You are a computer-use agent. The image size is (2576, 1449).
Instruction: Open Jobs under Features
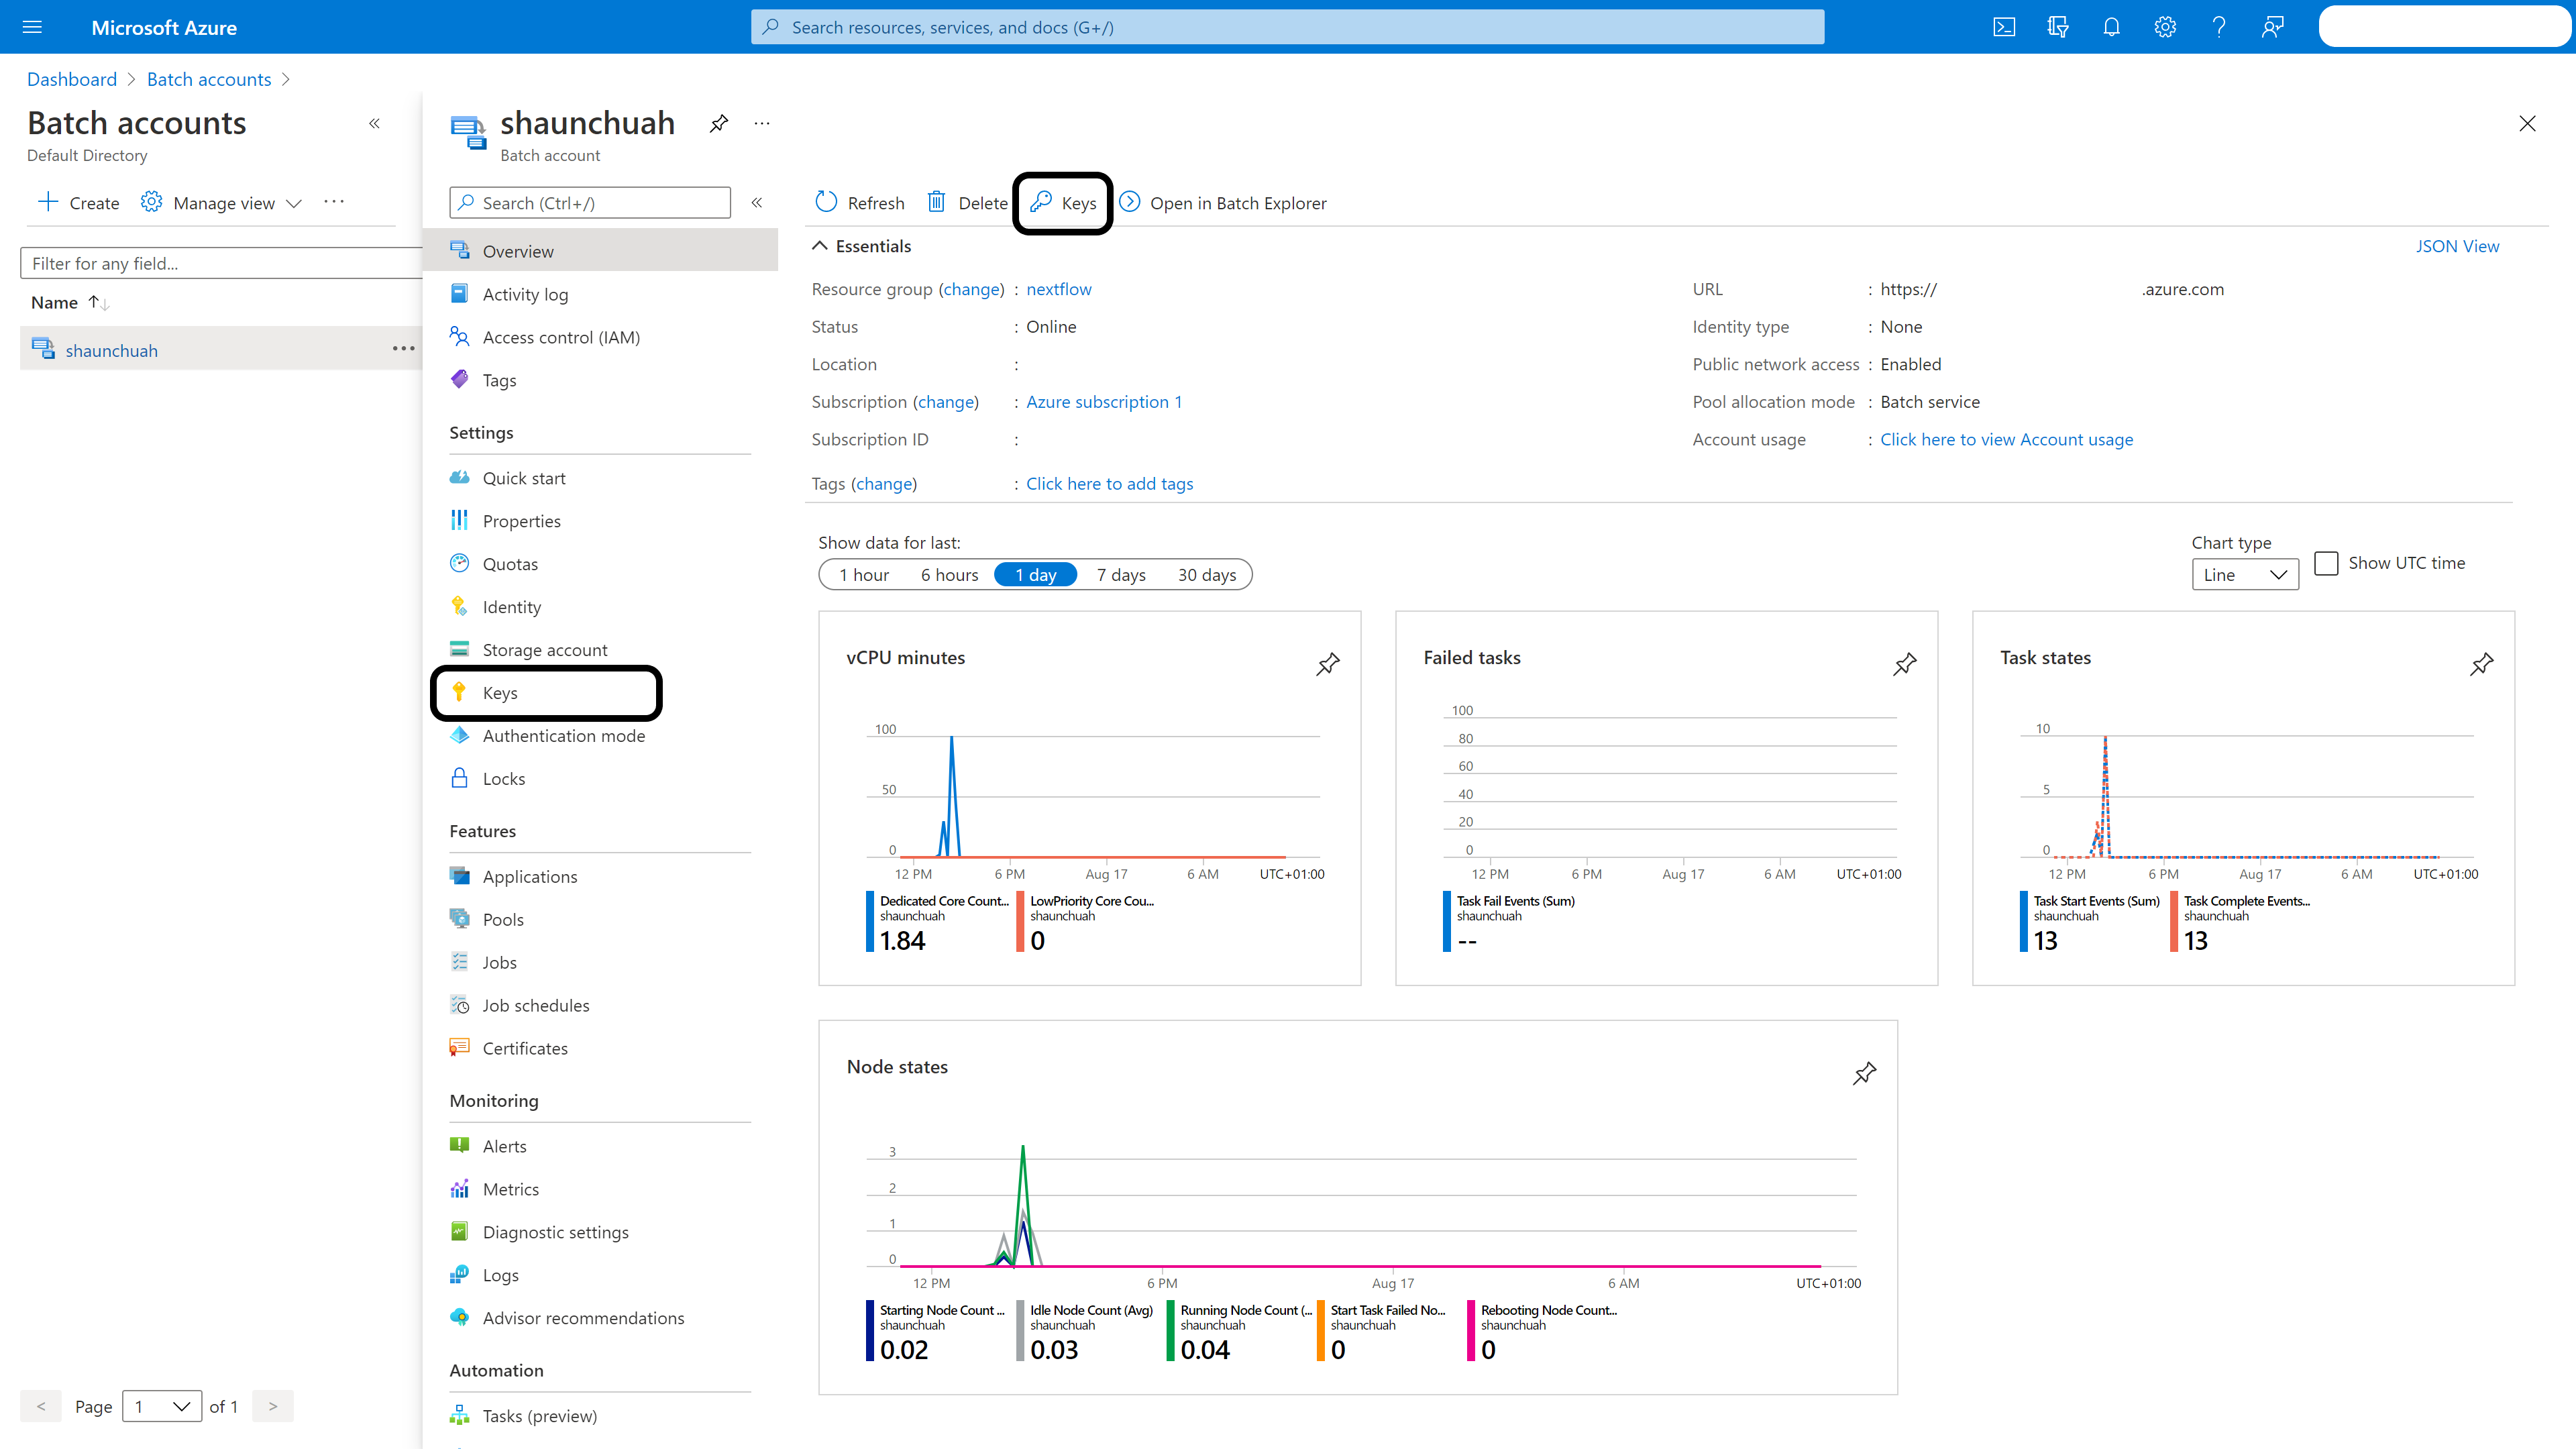pyautogui.click(x=600, y=963)
